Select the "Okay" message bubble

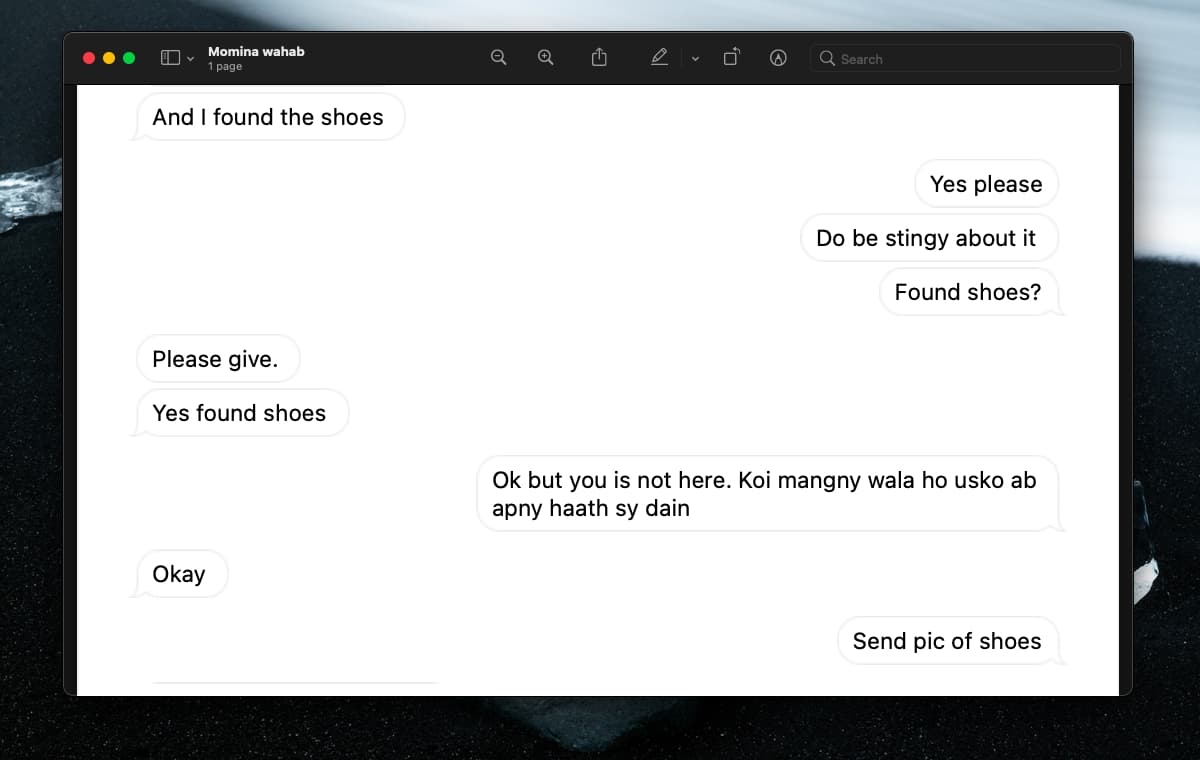click(x=179, y=574)
